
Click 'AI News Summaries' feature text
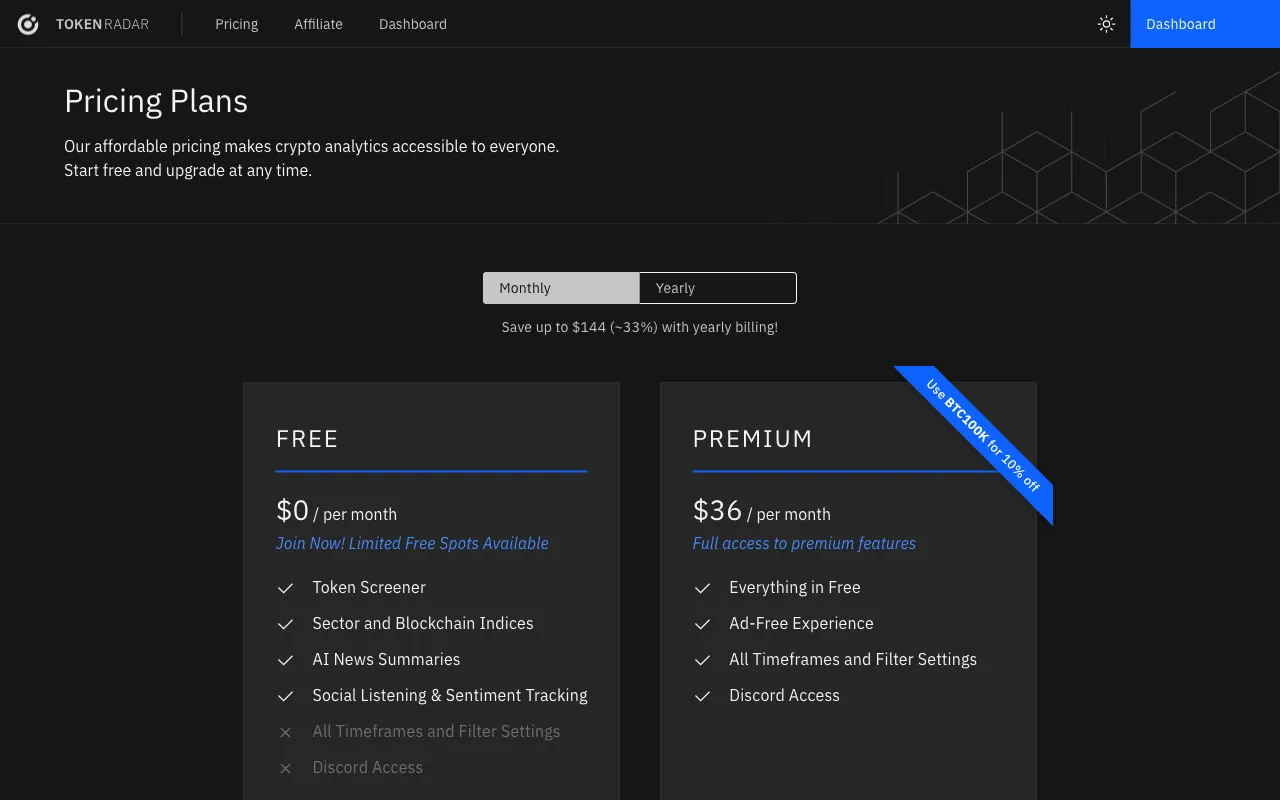(386, 659)
